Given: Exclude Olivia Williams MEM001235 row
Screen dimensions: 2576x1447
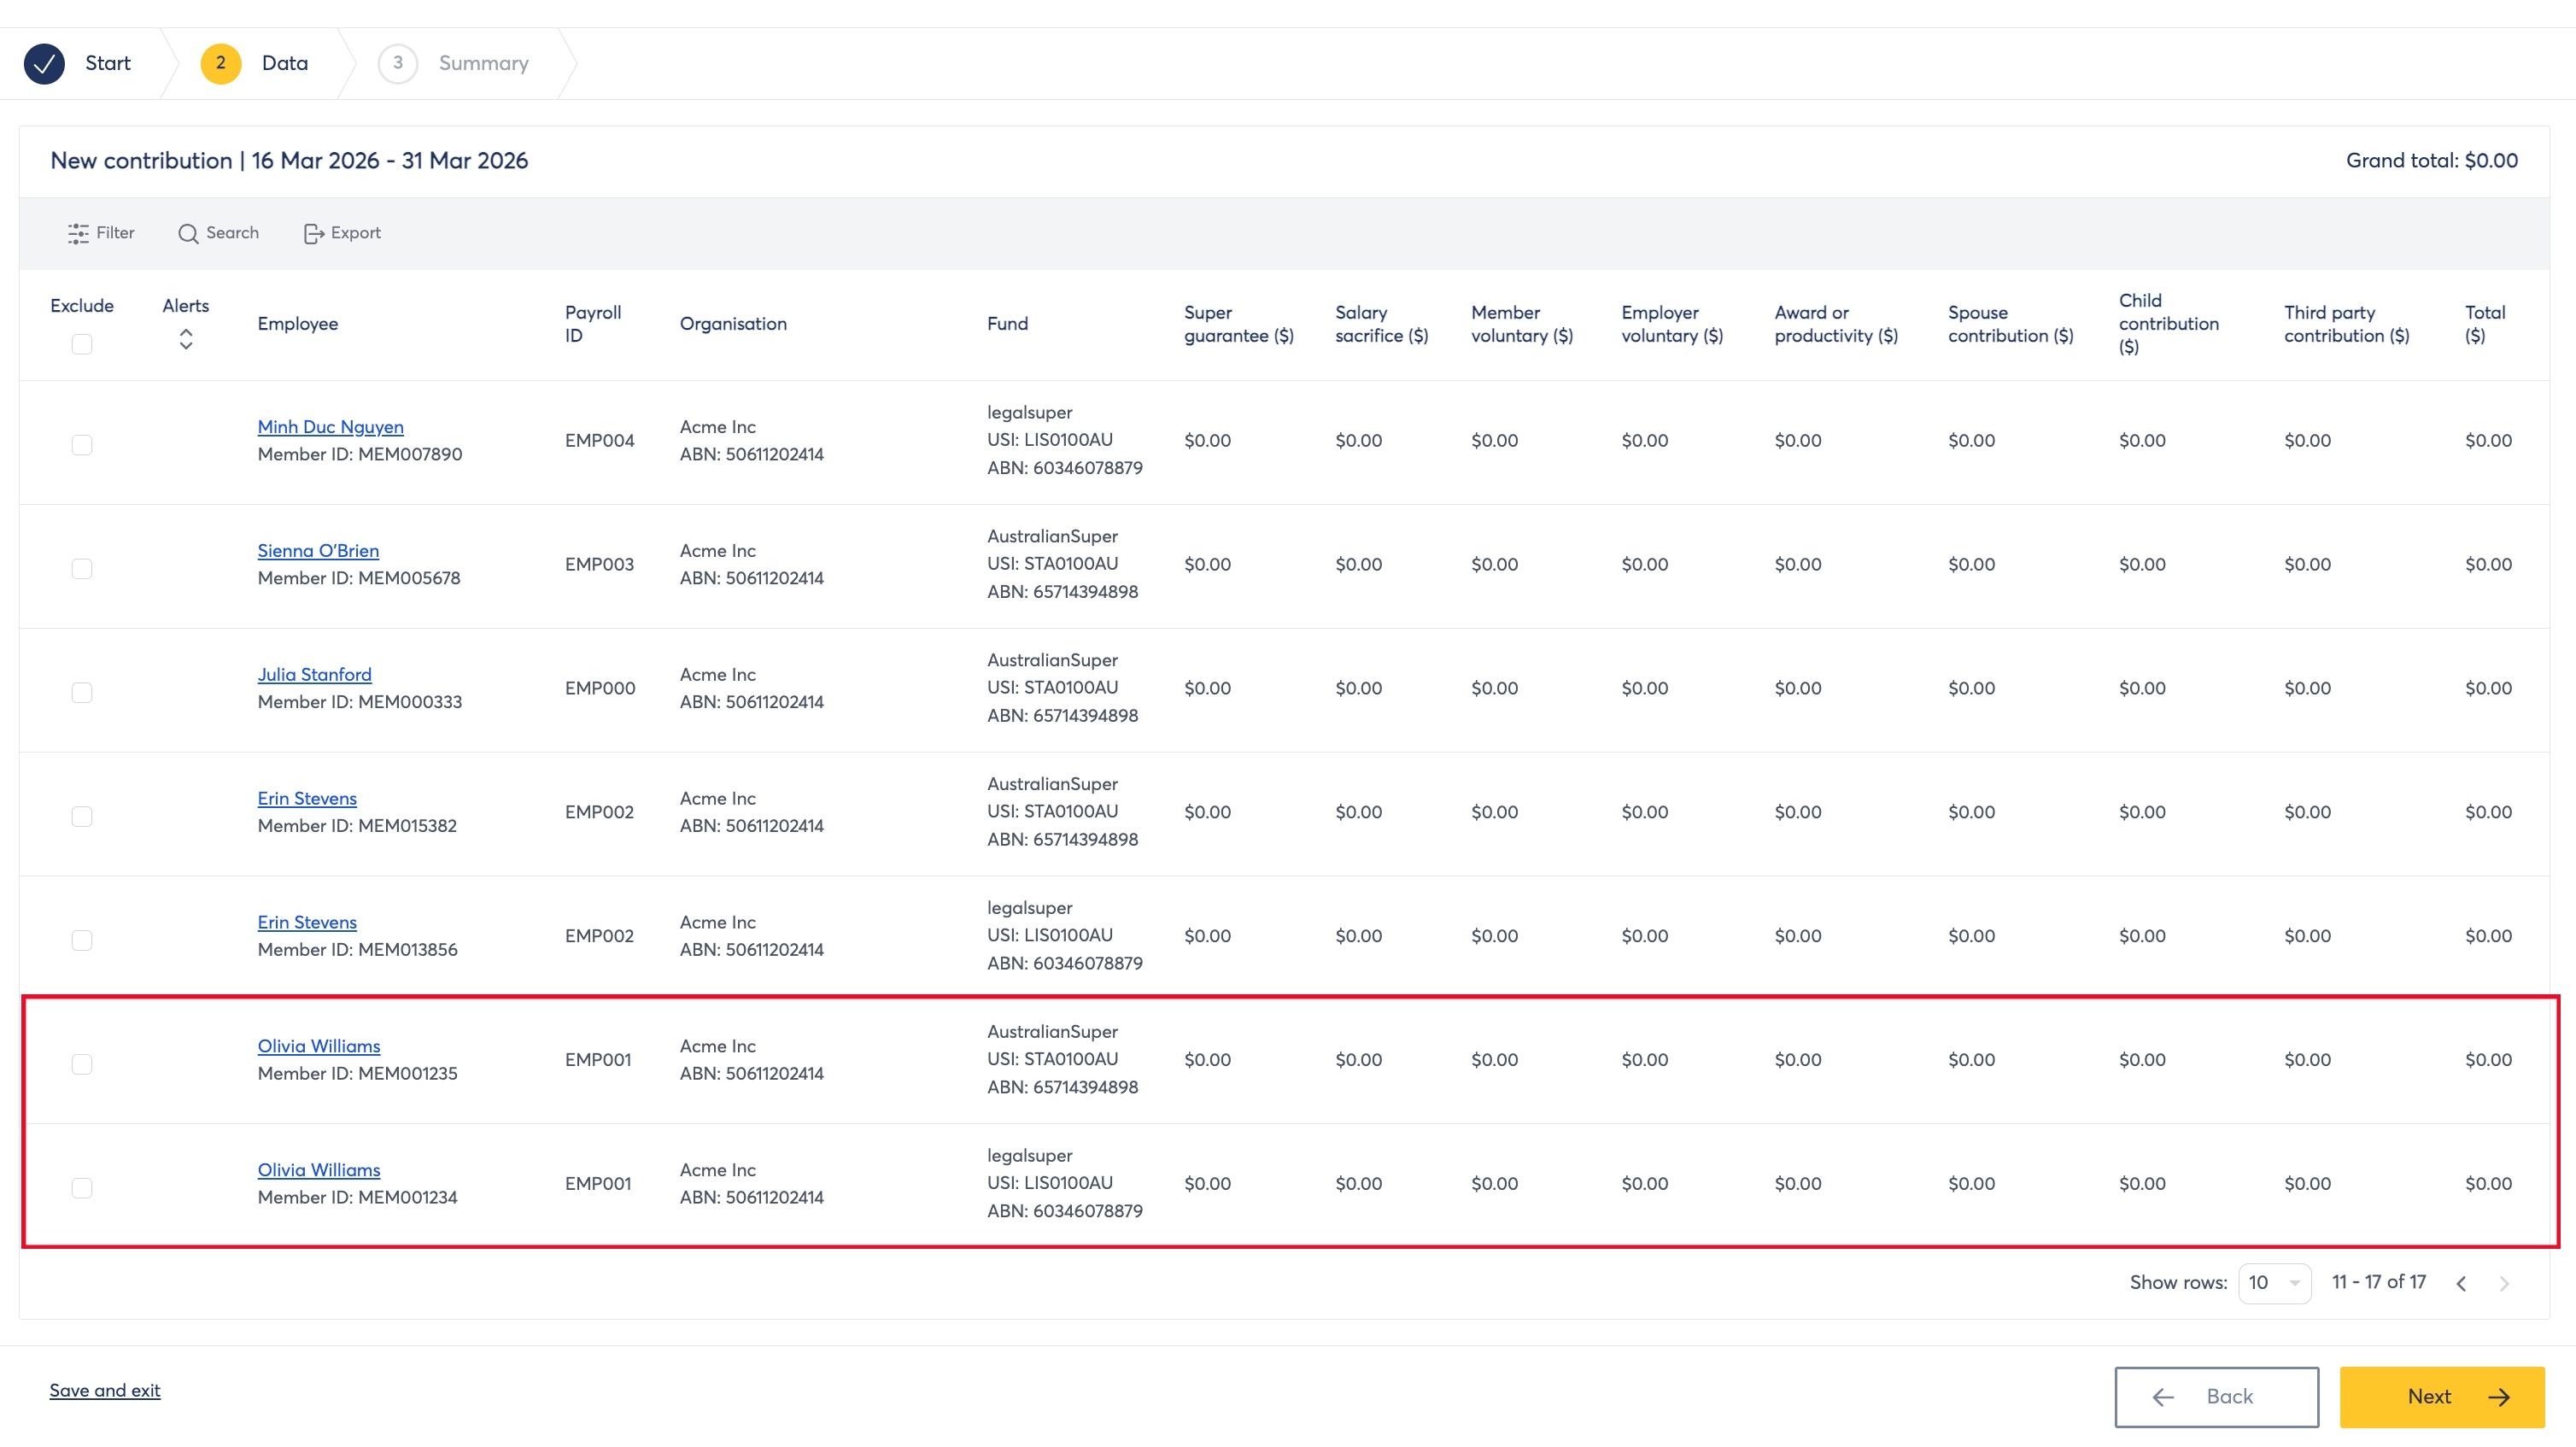Looking at the screenshot, I should (x=82, y=1064).
